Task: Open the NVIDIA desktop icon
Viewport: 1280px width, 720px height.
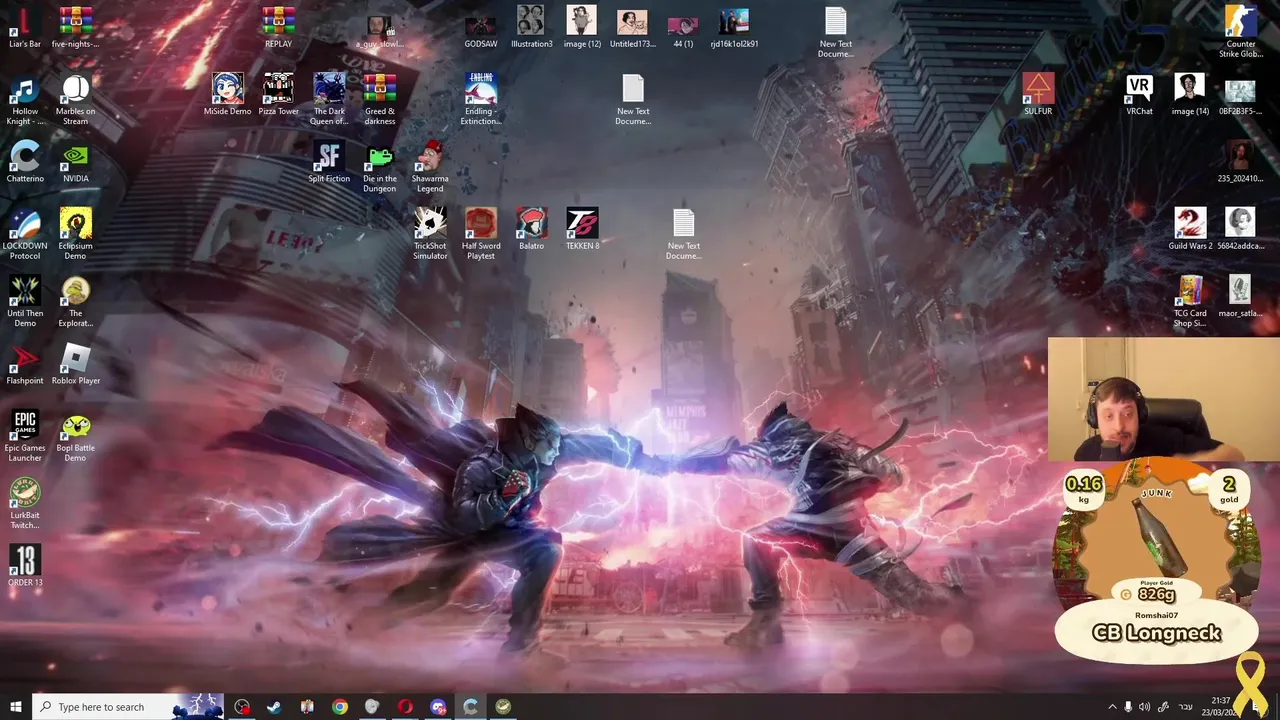Action: click(x=76, y=162)
